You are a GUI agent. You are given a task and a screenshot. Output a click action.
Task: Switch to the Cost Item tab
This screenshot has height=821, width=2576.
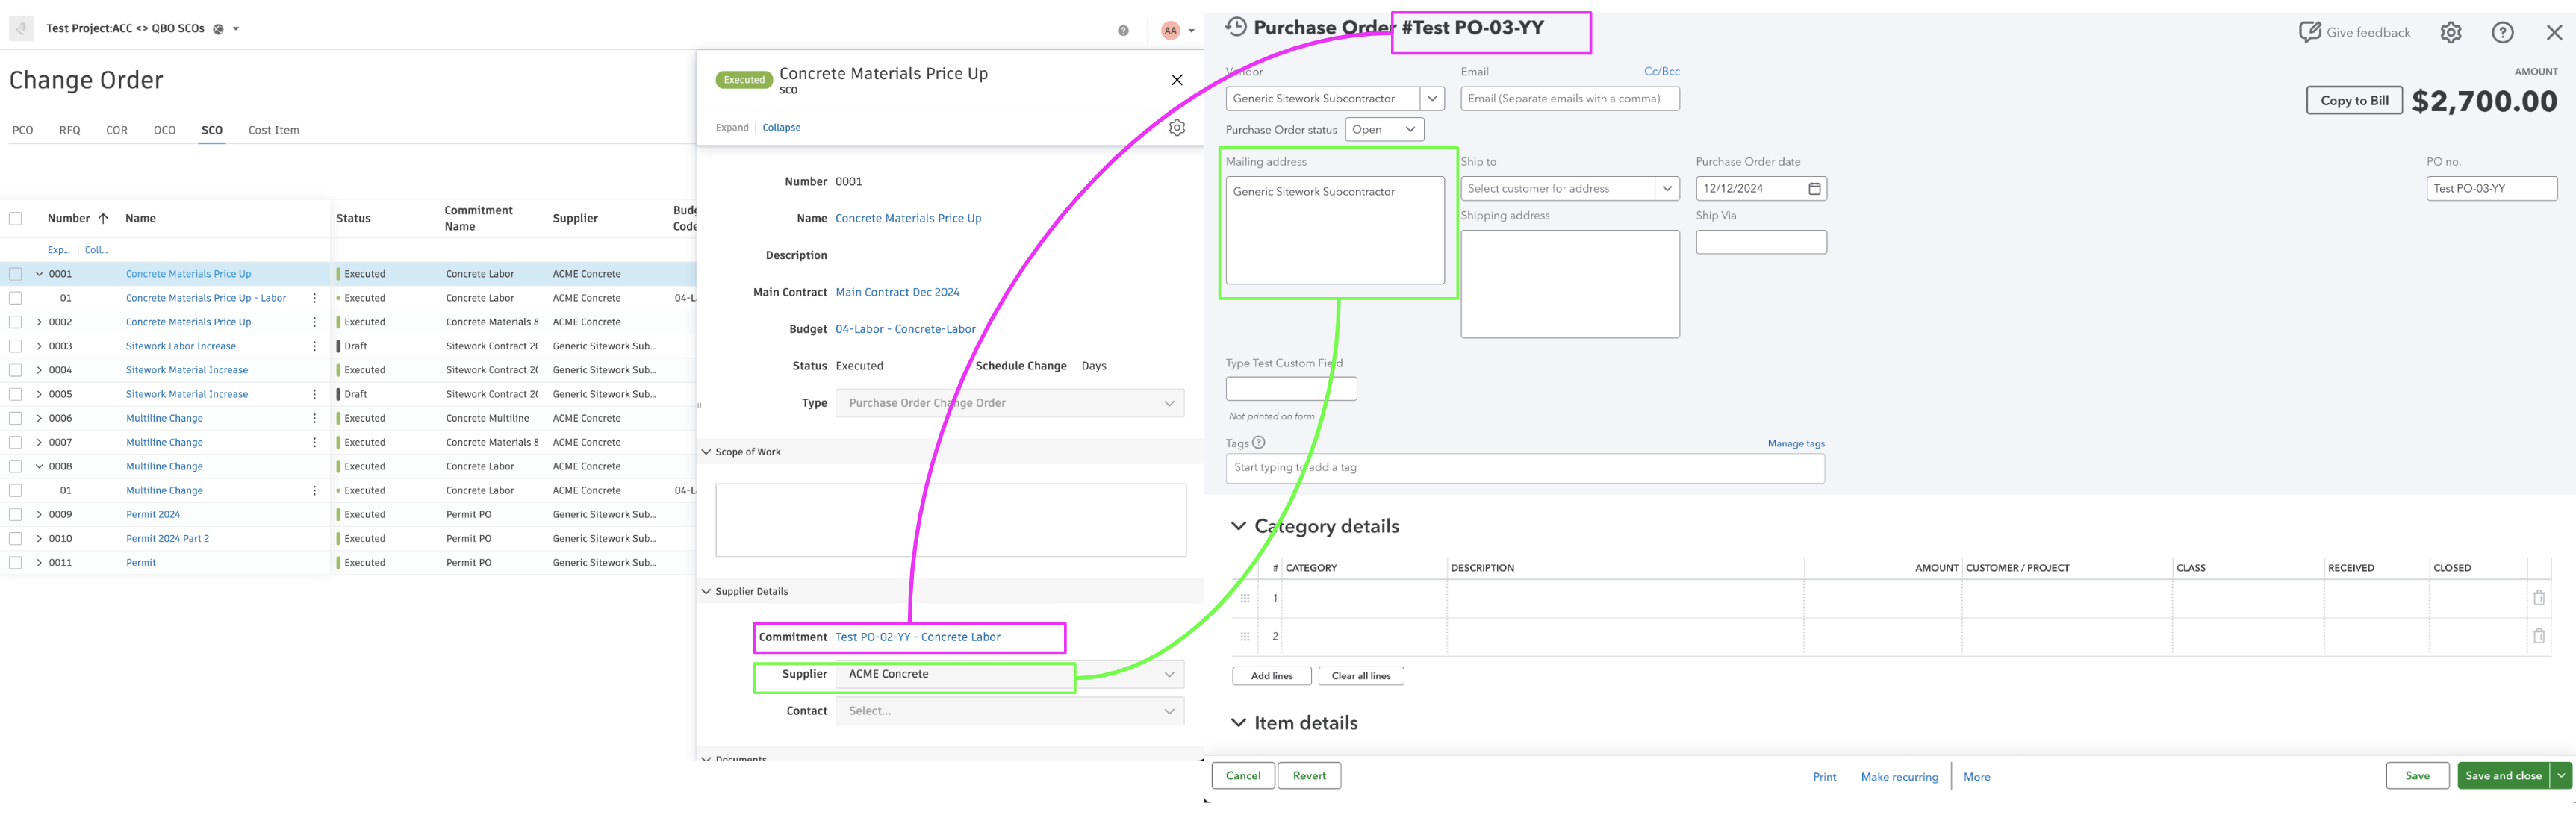coord(274,130)
